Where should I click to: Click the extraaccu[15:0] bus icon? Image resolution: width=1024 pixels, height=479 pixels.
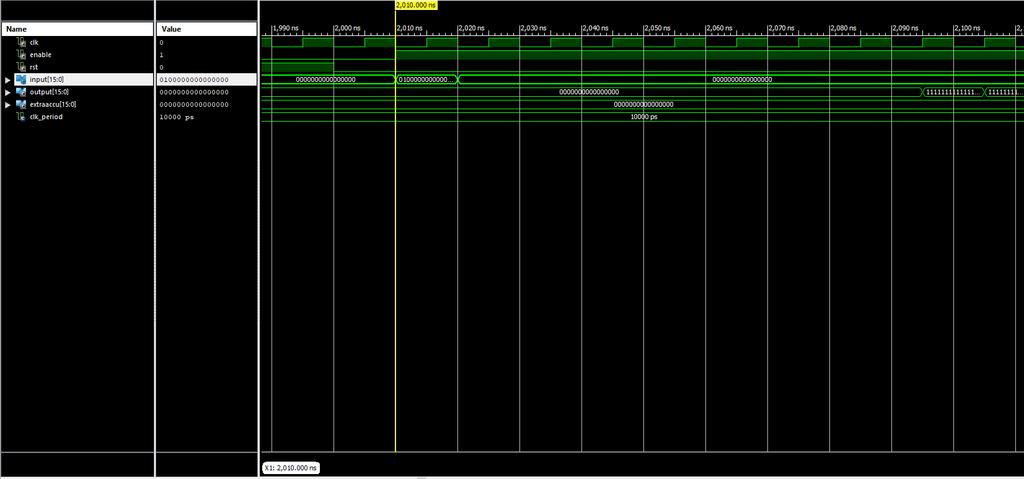coord(22,105)
